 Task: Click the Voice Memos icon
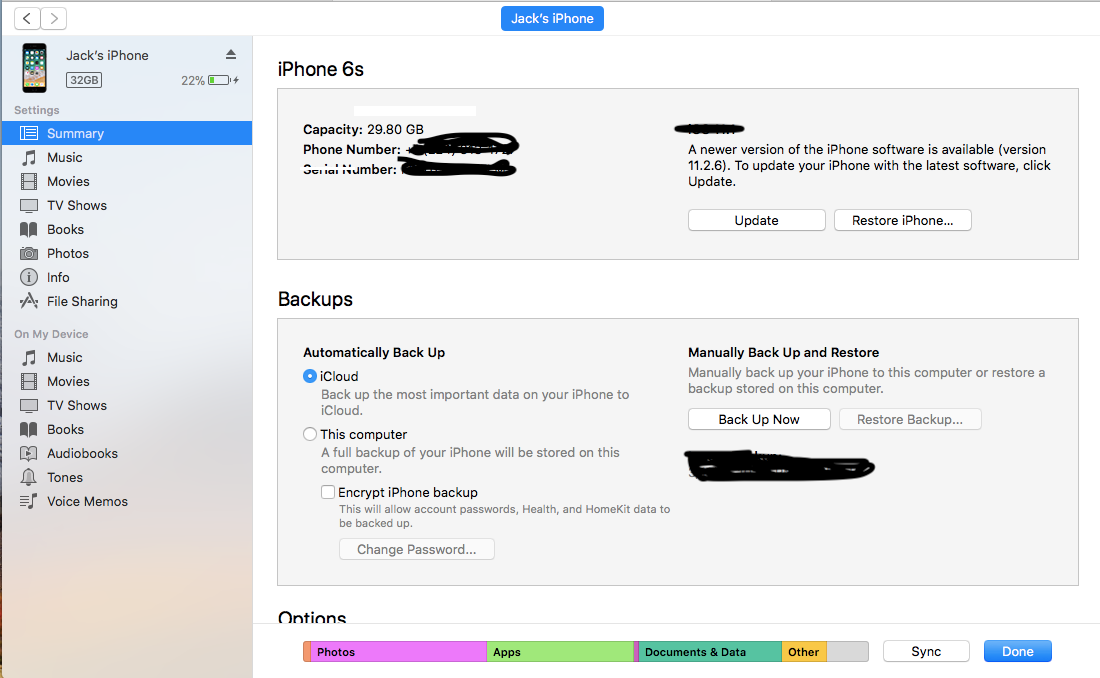pos(29,501)
